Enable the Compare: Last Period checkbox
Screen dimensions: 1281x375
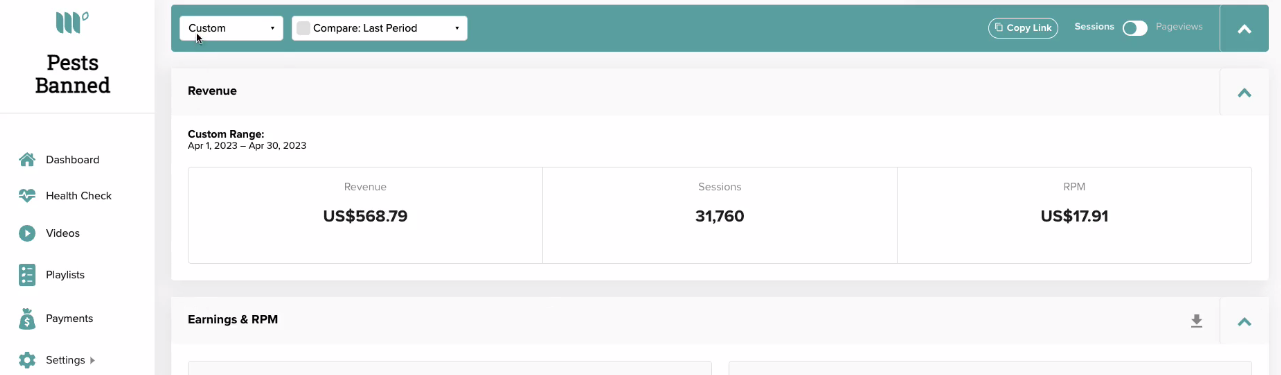click(x=303, y=28)
